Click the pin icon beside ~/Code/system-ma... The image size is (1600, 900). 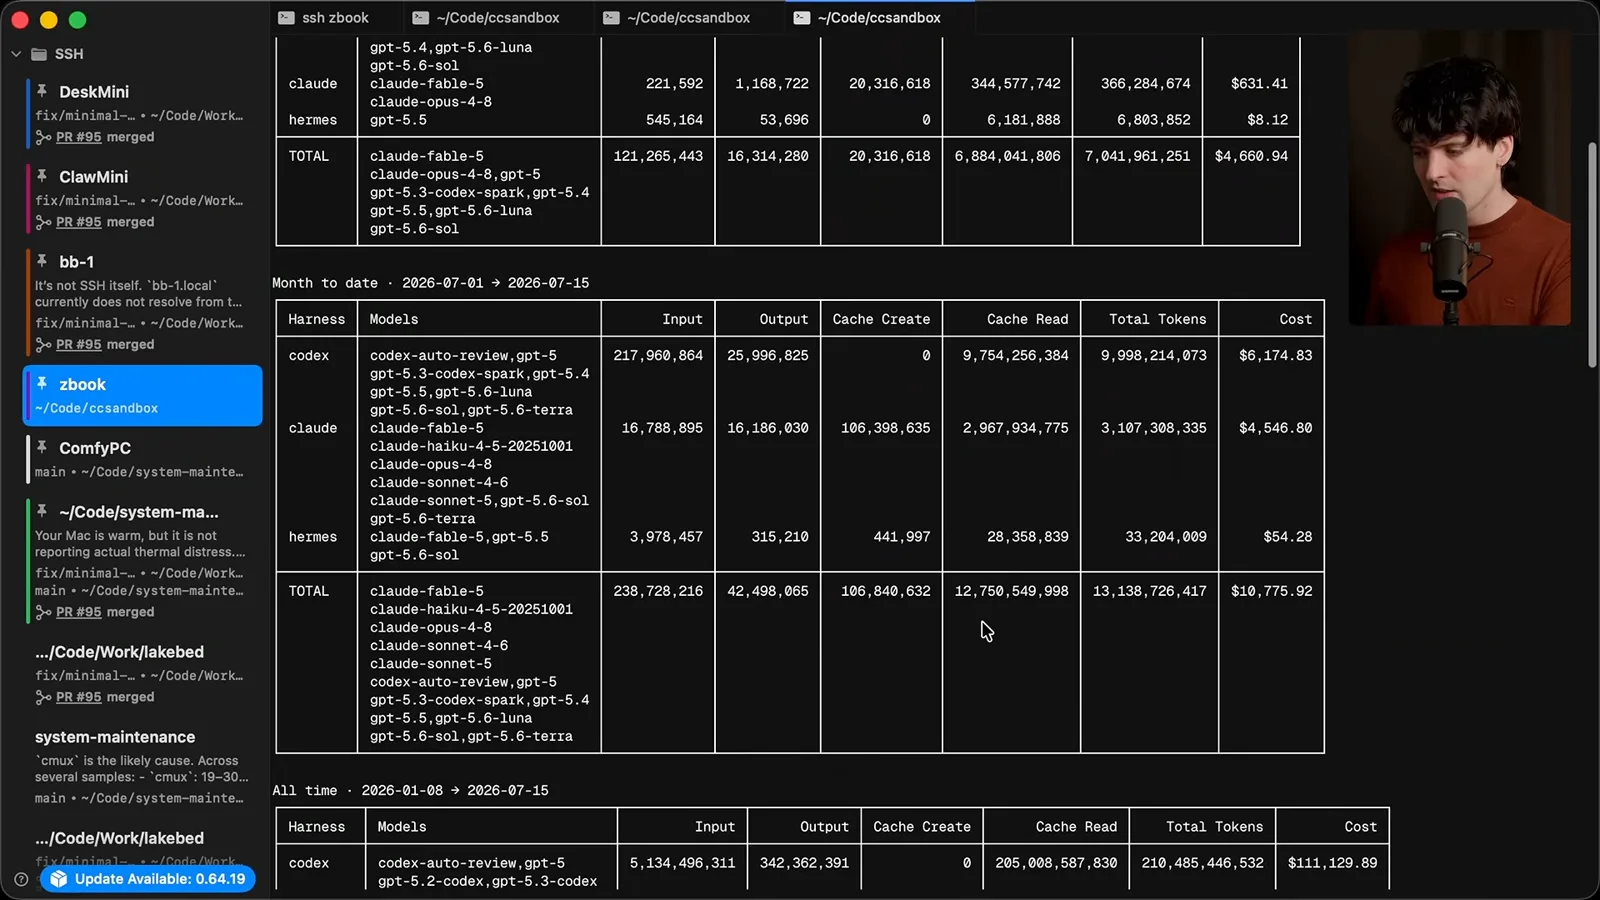42,511
